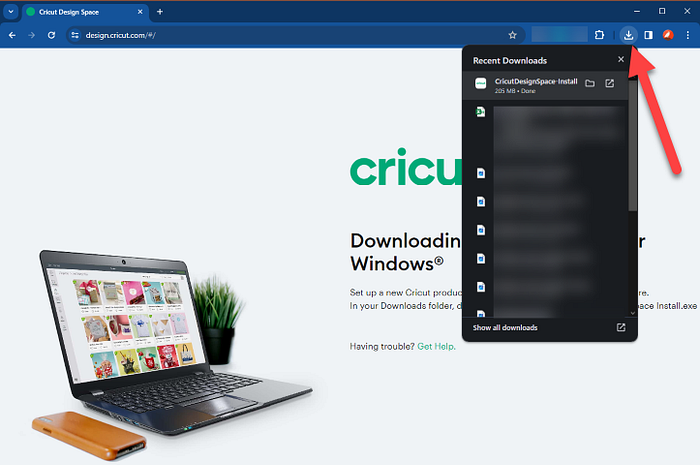Go back to the previous page
The width and height of the screenshot is (700, 465).
tap(12, 35)
